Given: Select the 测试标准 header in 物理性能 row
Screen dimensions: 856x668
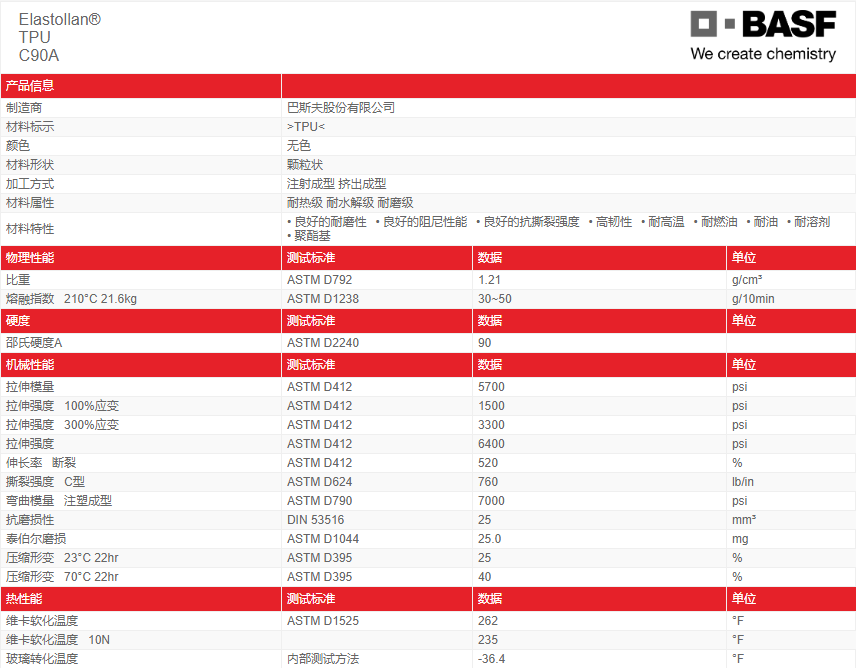Looking at the screenshot, I should point(311,258).
